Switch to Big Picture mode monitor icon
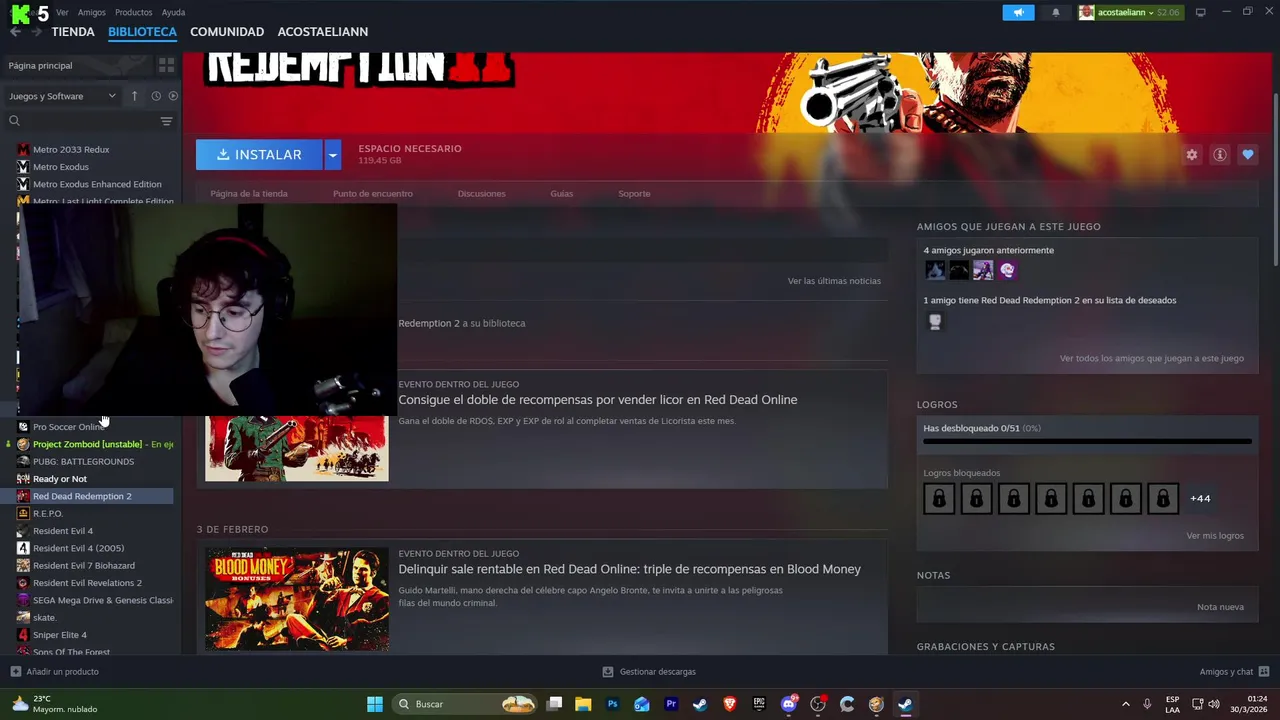The width and height of the screenshot is (1280, 720). (1201, 12)
